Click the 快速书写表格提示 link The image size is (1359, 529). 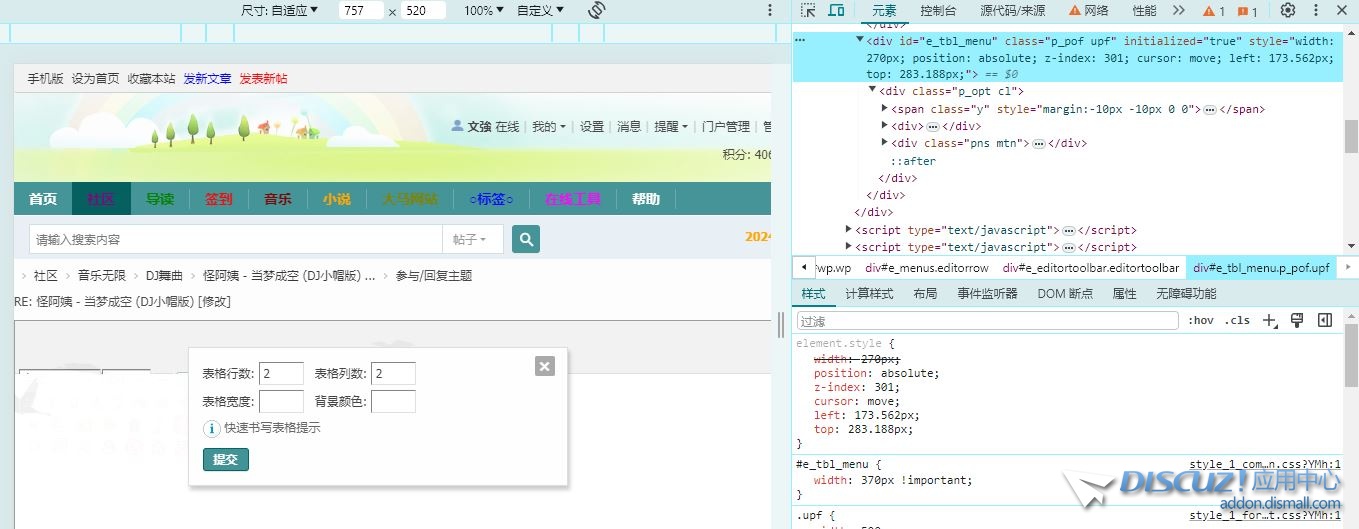click(272, 428)
